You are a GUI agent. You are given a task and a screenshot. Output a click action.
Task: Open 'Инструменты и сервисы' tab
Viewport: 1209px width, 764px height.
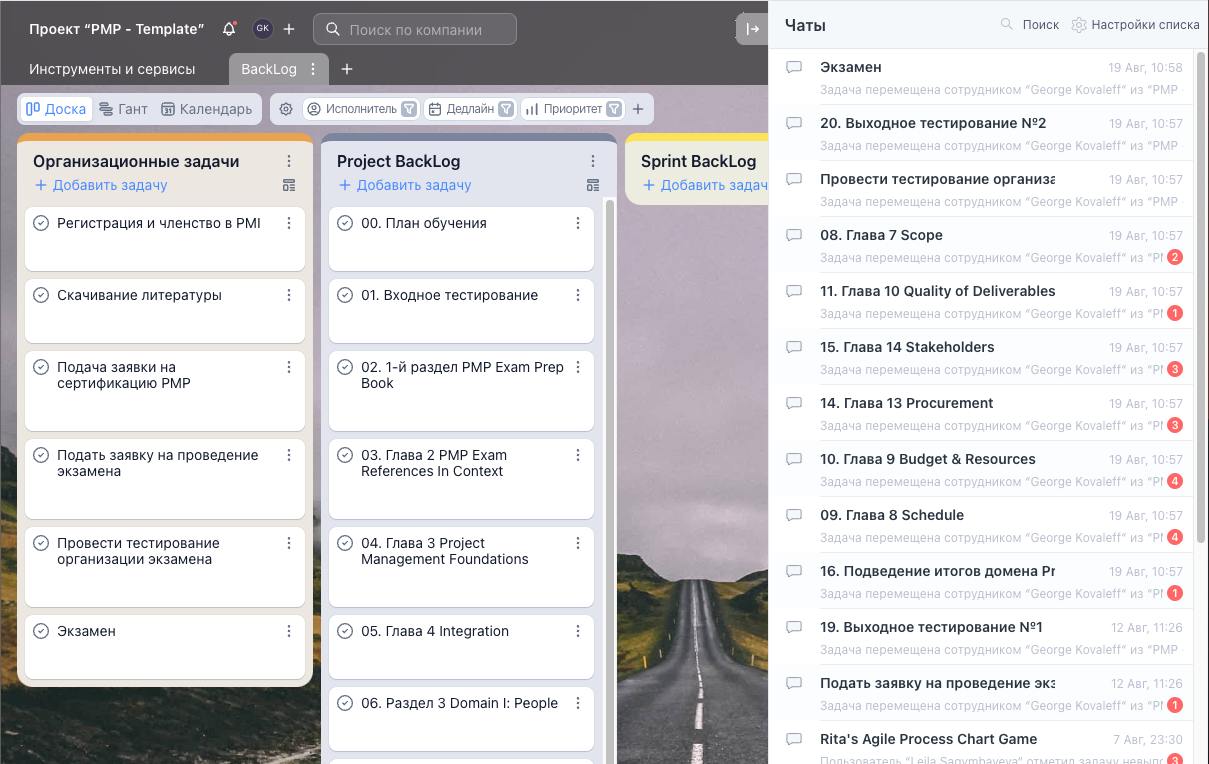(x=112, y=69)
